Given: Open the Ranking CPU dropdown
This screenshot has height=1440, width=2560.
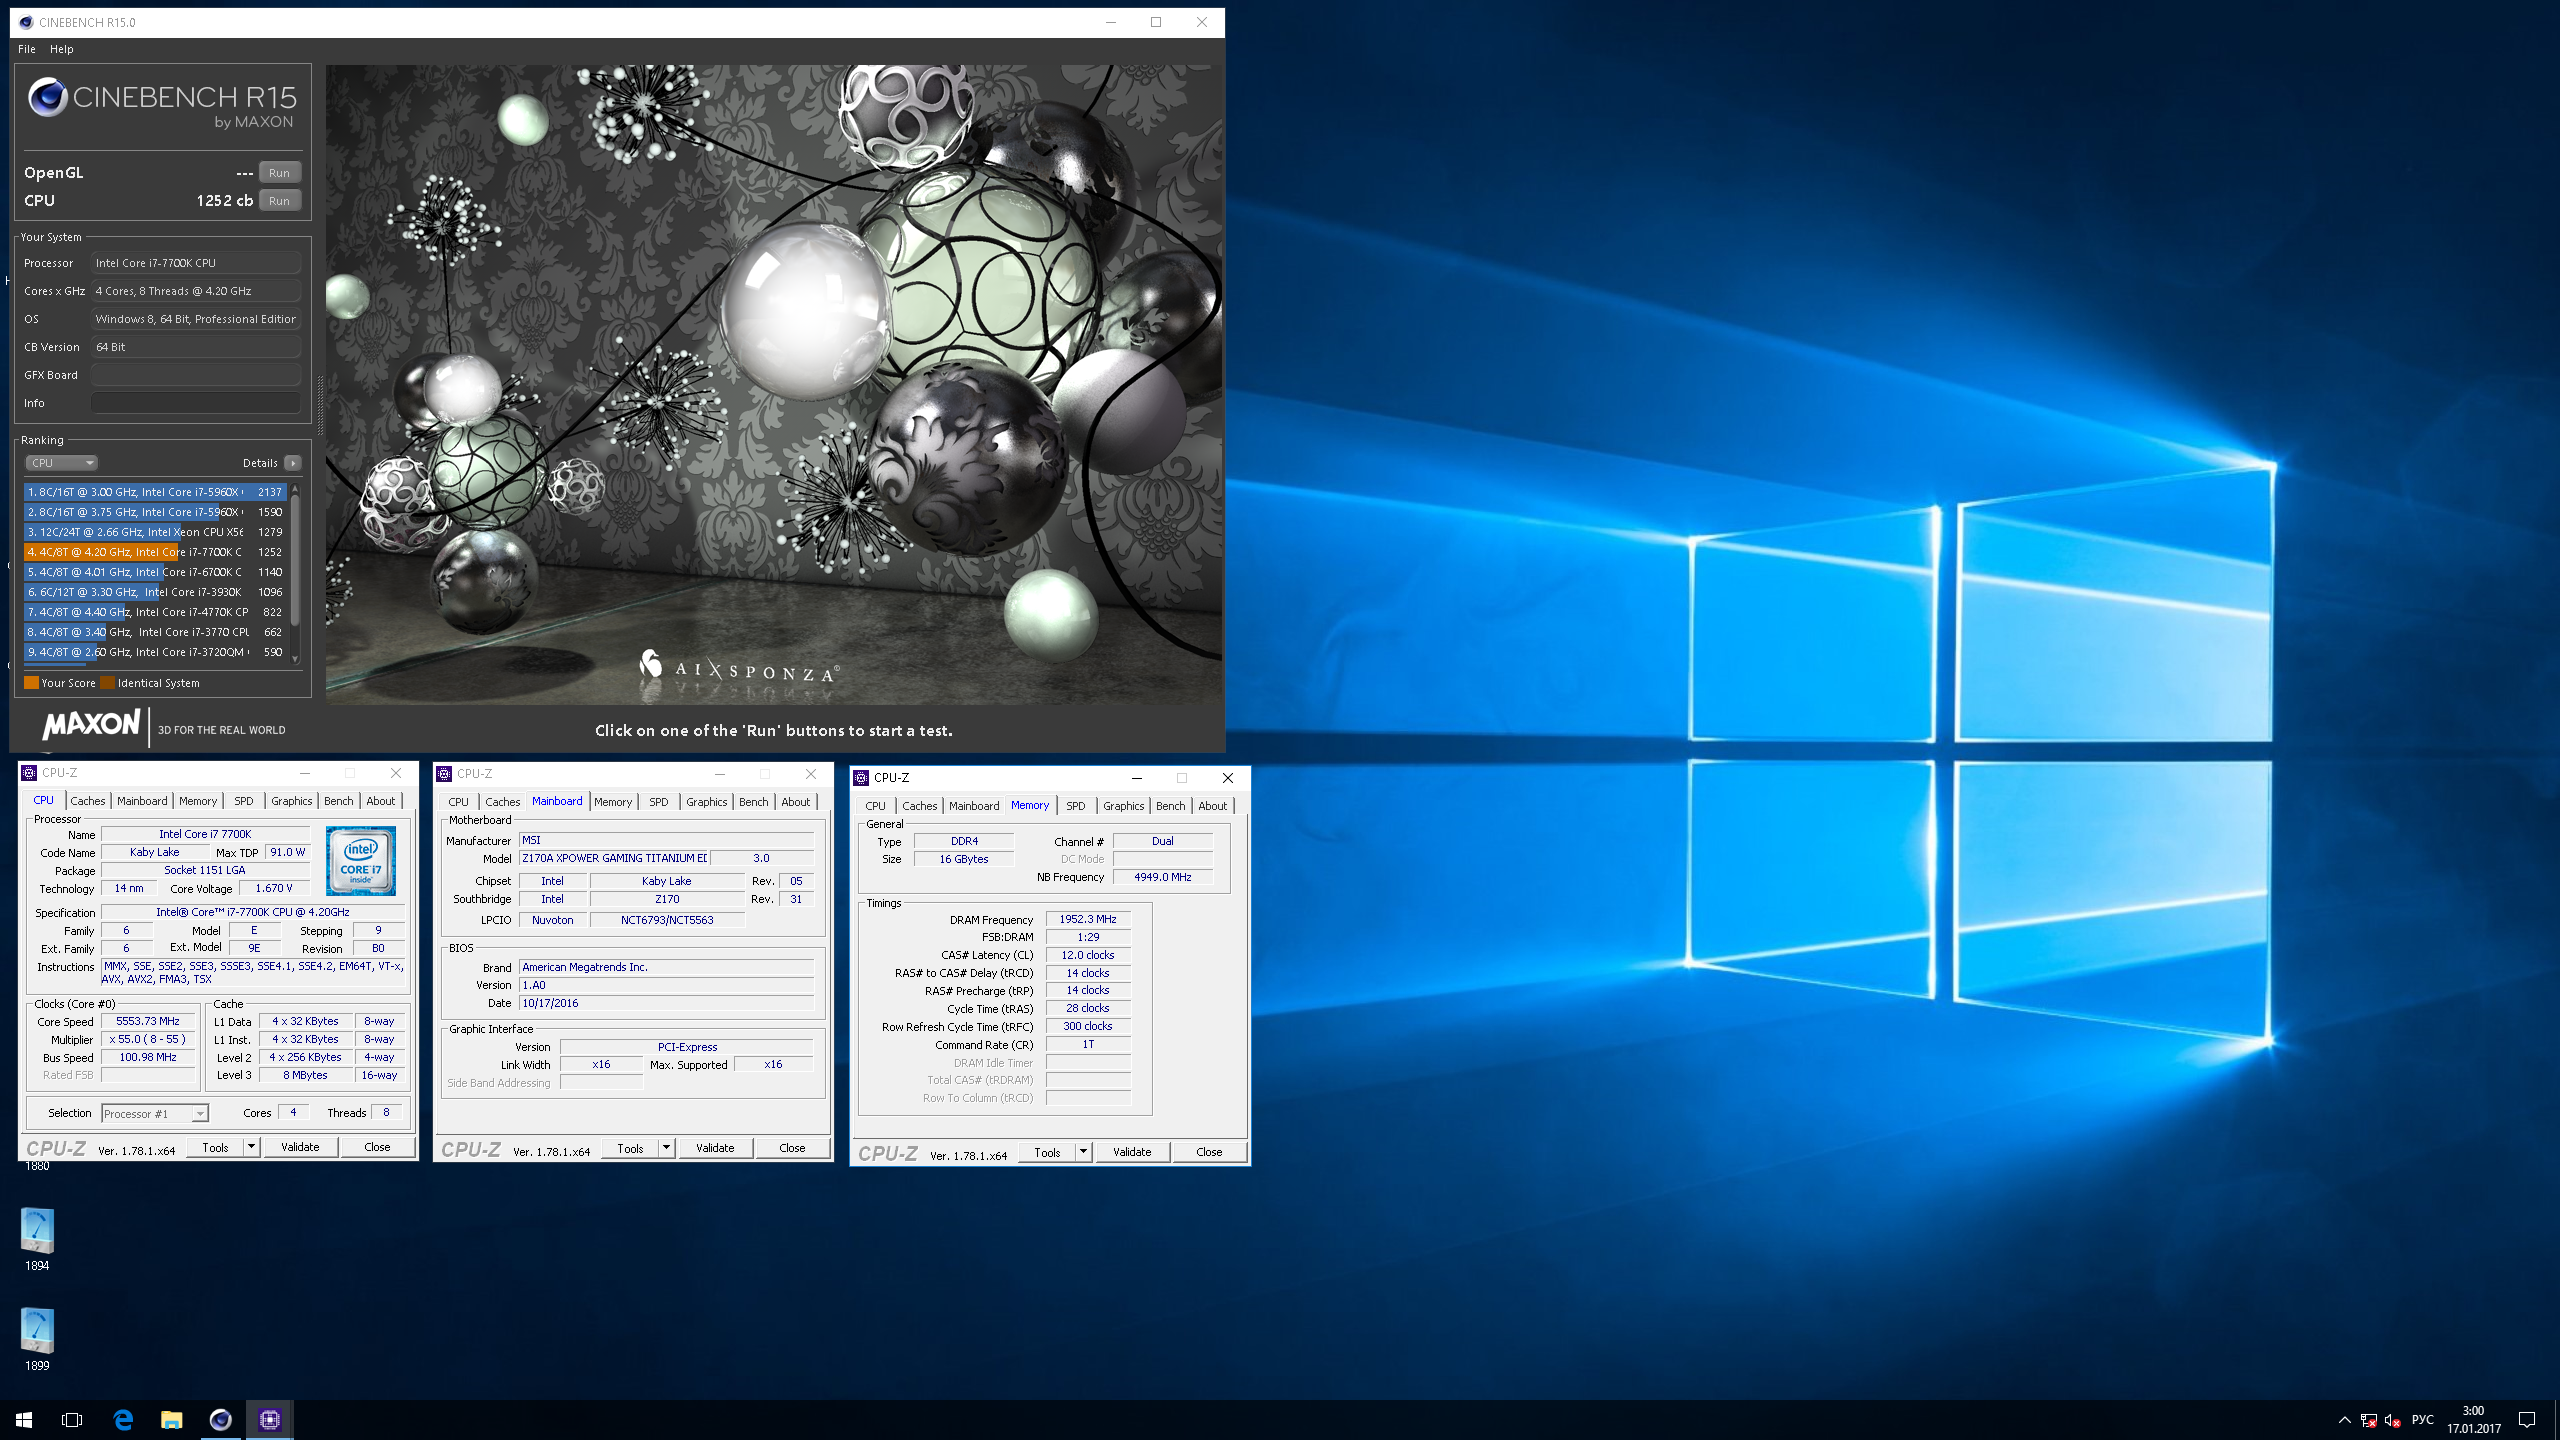Looking at the screenshot, I should click(61, 463).
